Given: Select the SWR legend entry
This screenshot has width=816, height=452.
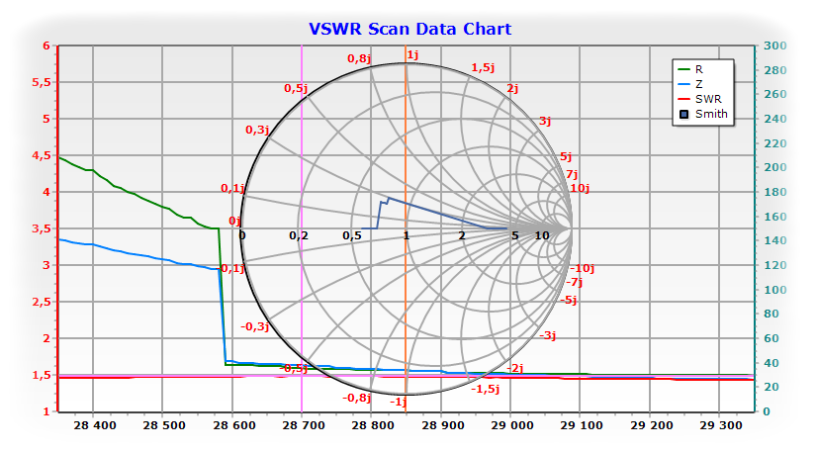Looking at the screenshot, I should [x=700, y=99].
